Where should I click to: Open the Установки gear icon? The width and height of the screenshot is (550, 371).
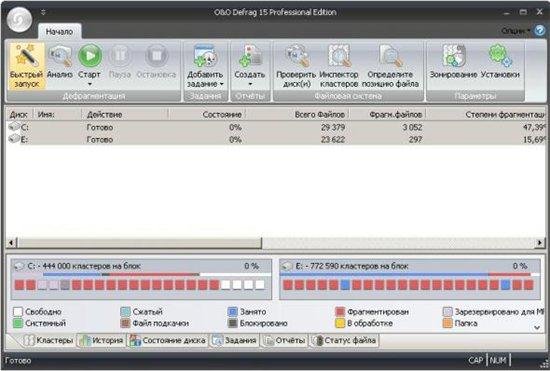(x=500, y=55)
